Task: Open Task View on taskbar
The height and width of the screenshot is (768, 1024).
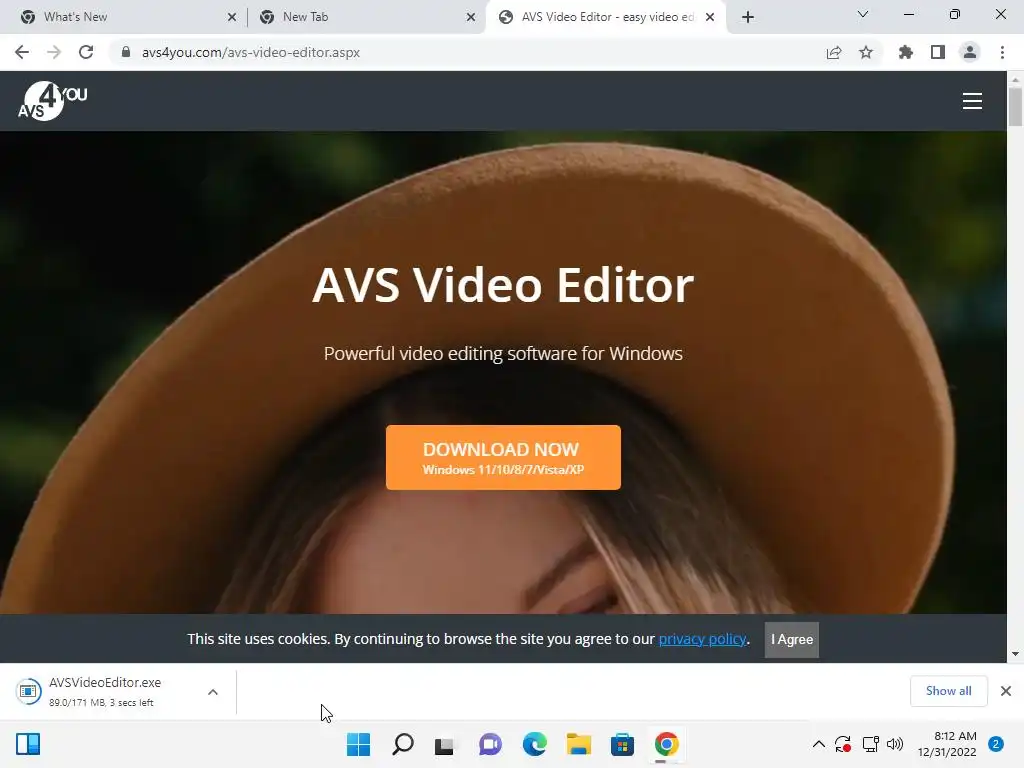Action: click(x=445, y=744)
